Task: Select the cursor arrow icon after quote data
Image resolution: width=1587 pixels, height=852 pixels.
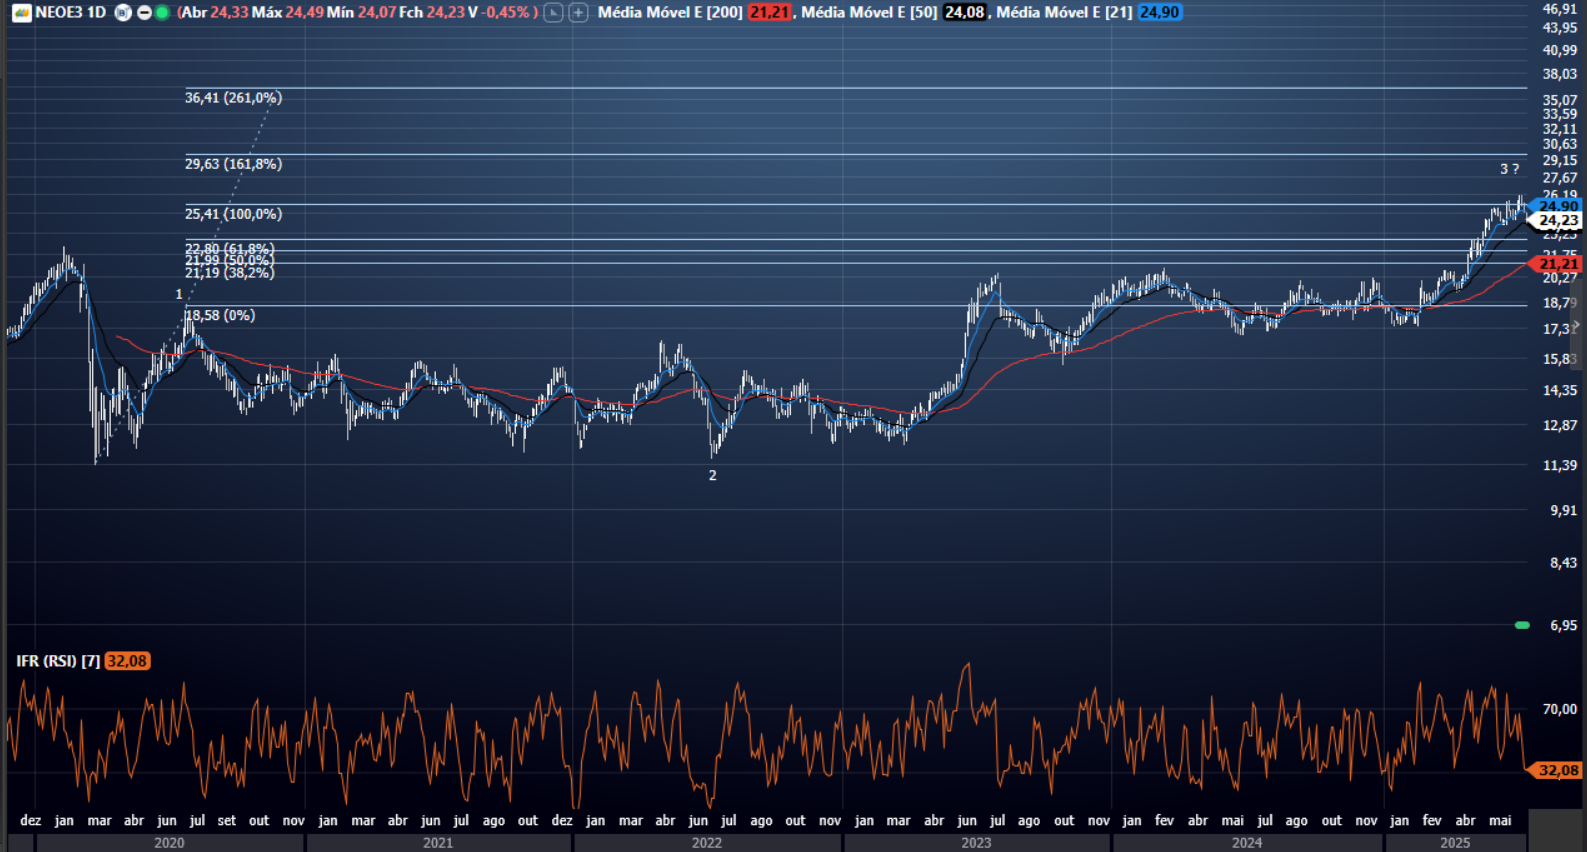Action: coord(553,13)
